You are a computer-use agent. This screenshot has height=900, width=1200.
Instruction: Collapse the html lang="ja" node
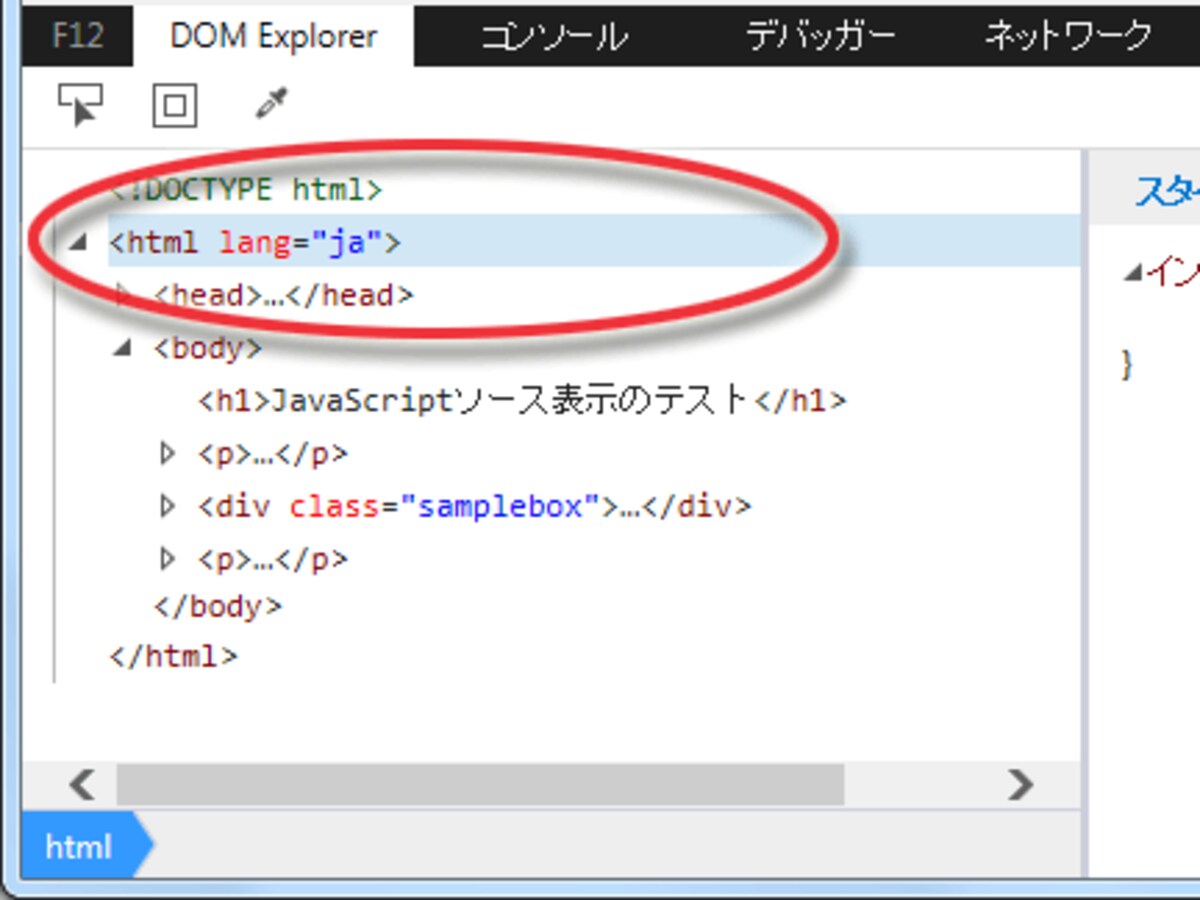click(80, 241)
